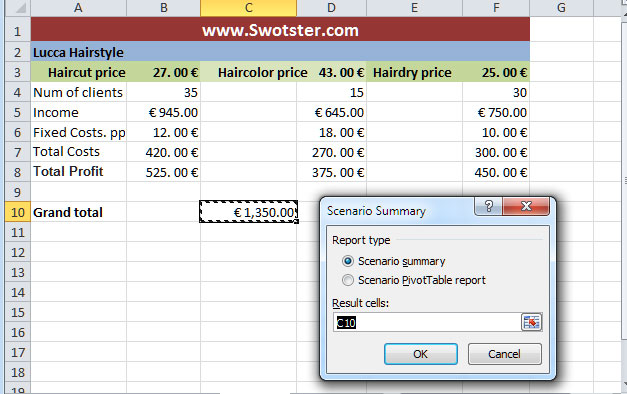This screenshot has width=627, height=394.
Task: Select column D header
Action: 331,8
